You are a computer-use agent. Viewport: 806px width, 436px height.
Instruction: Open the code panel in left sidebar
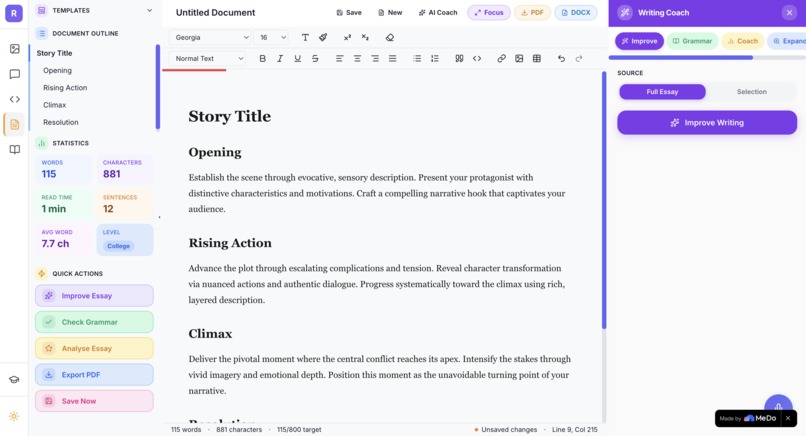[14, 99]
